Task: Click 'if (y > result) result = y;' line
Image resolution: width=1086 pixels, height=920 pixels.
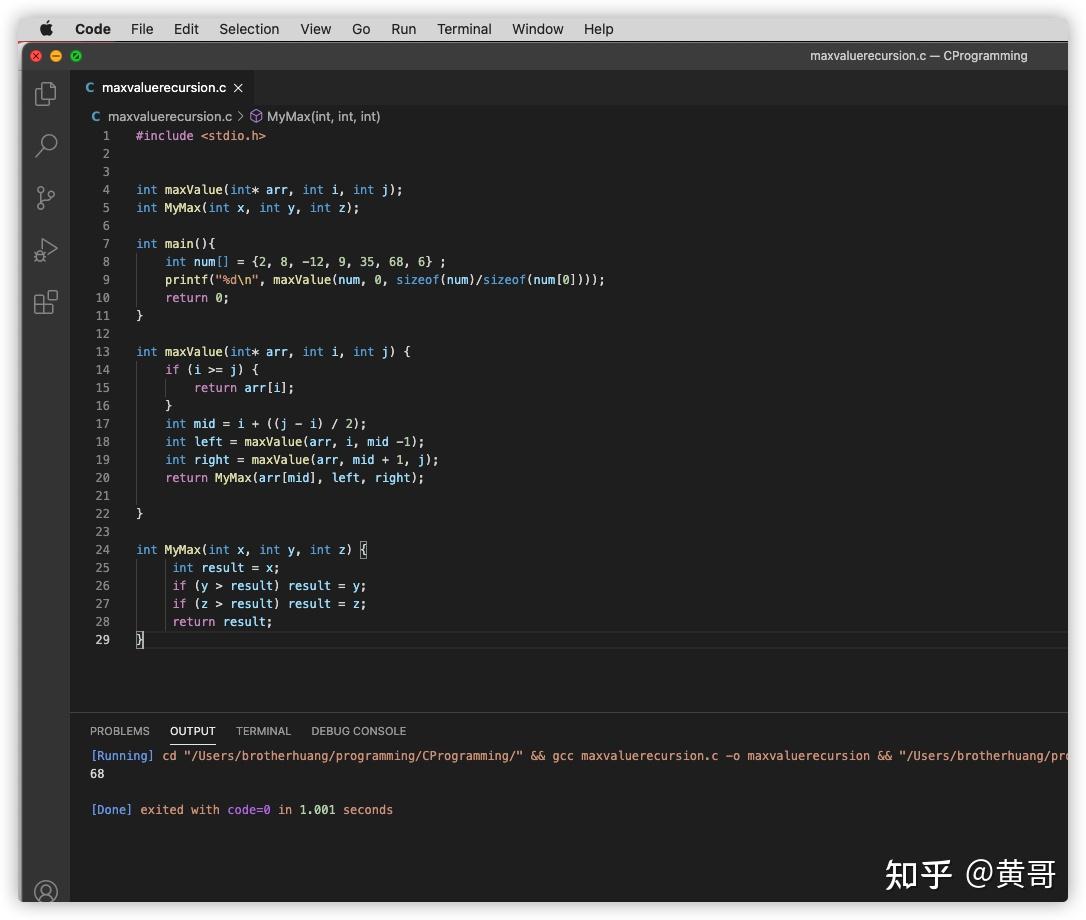Action: (x=269, y=586)
